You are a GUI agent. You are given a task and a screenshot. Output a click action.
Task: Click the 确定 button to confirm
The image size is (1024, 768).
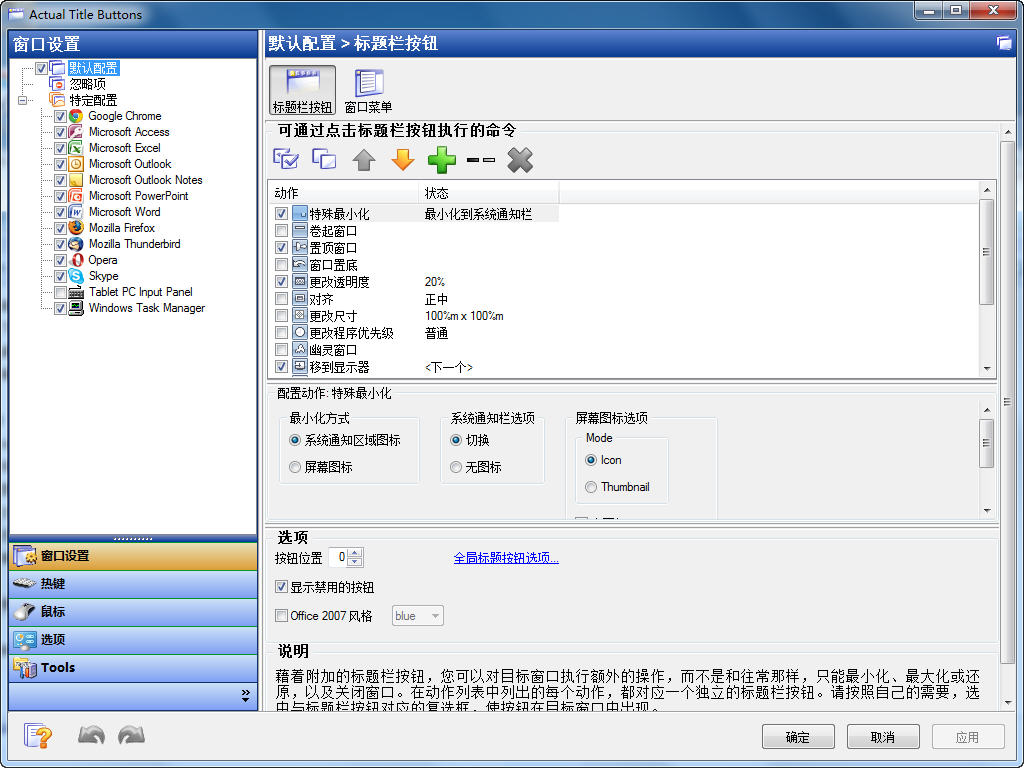[x=797, y=736]
